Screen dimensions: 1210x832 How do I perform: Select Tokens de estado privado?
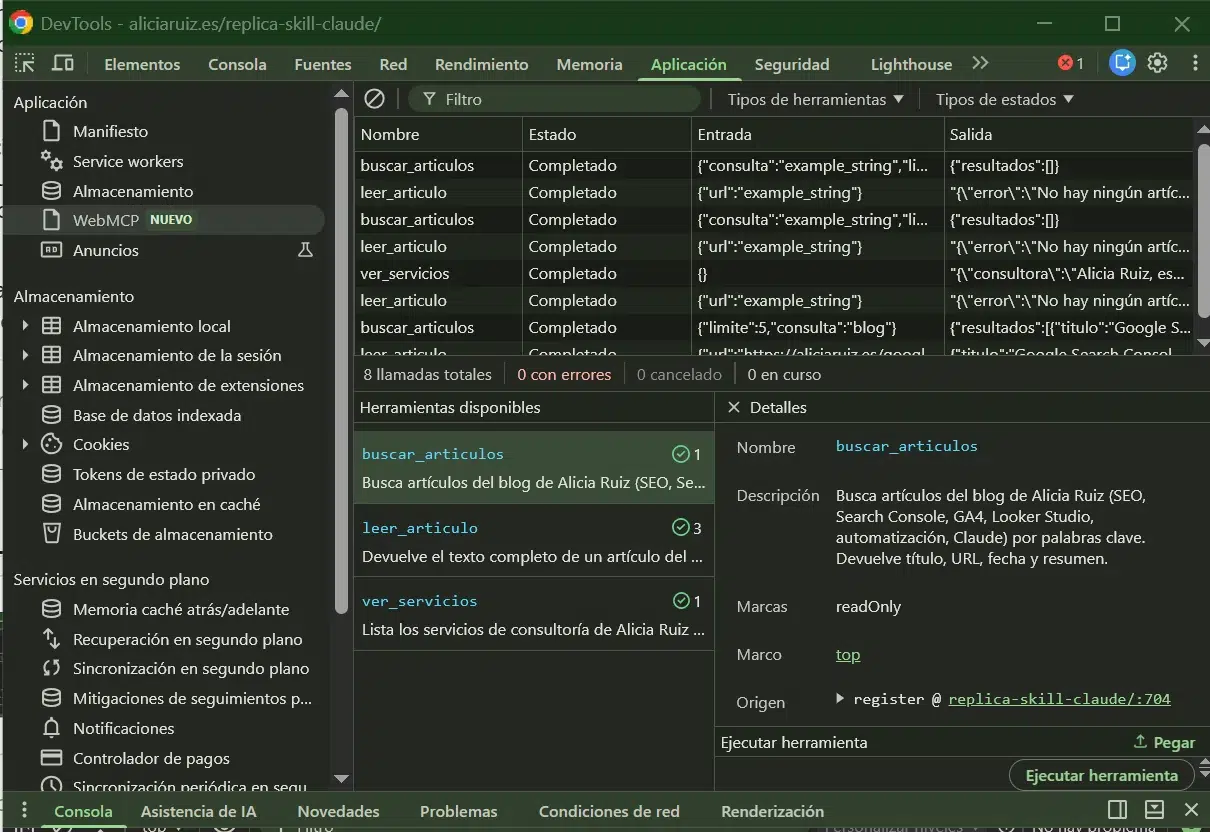click(164, 474)
